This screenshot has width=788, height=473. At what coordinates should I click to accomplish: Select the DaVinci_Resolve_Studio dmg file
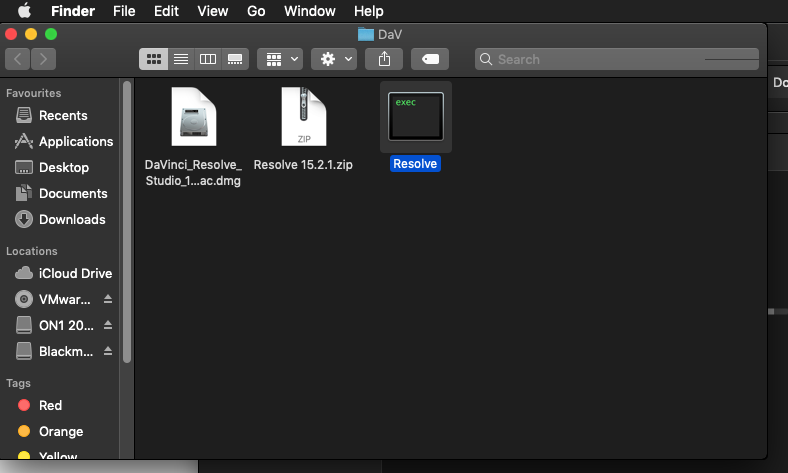(193, 117)
